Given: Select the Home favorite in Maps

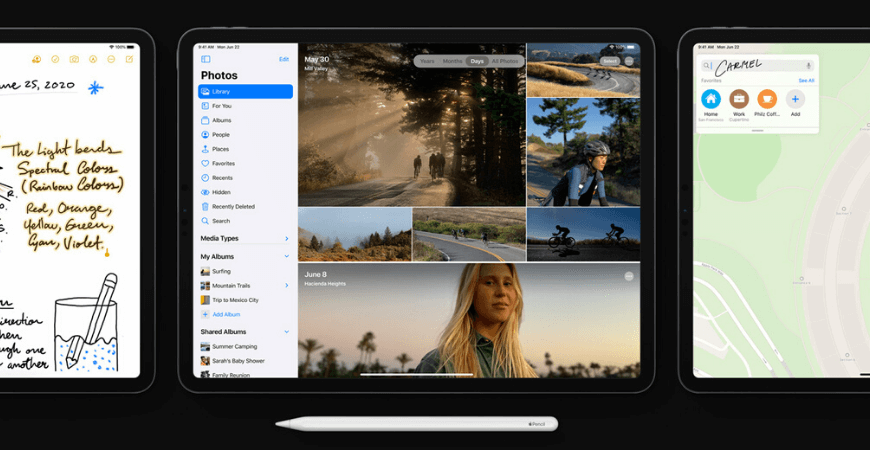Looking at the screenshot, I should (x=711, y=99).
